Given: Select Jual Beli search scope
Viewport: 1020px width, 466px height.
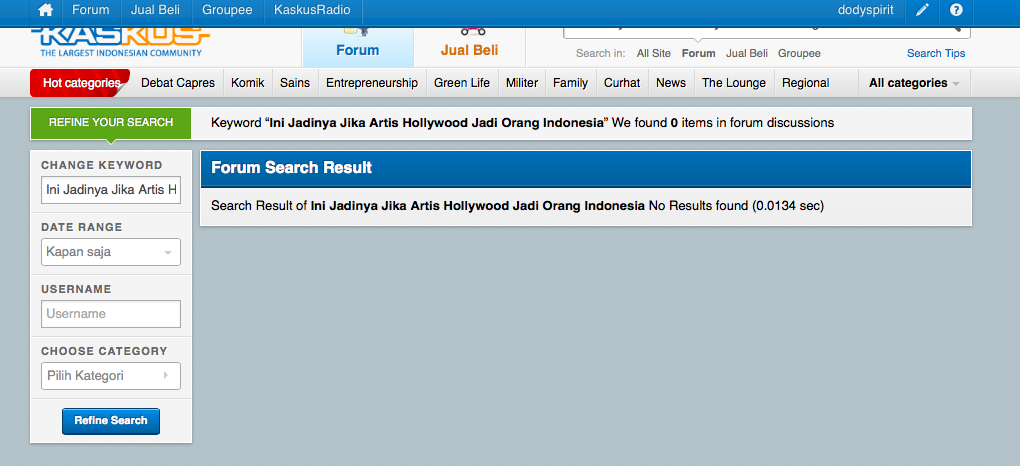Looking at the screenshot, I should (x=747, y=53).
